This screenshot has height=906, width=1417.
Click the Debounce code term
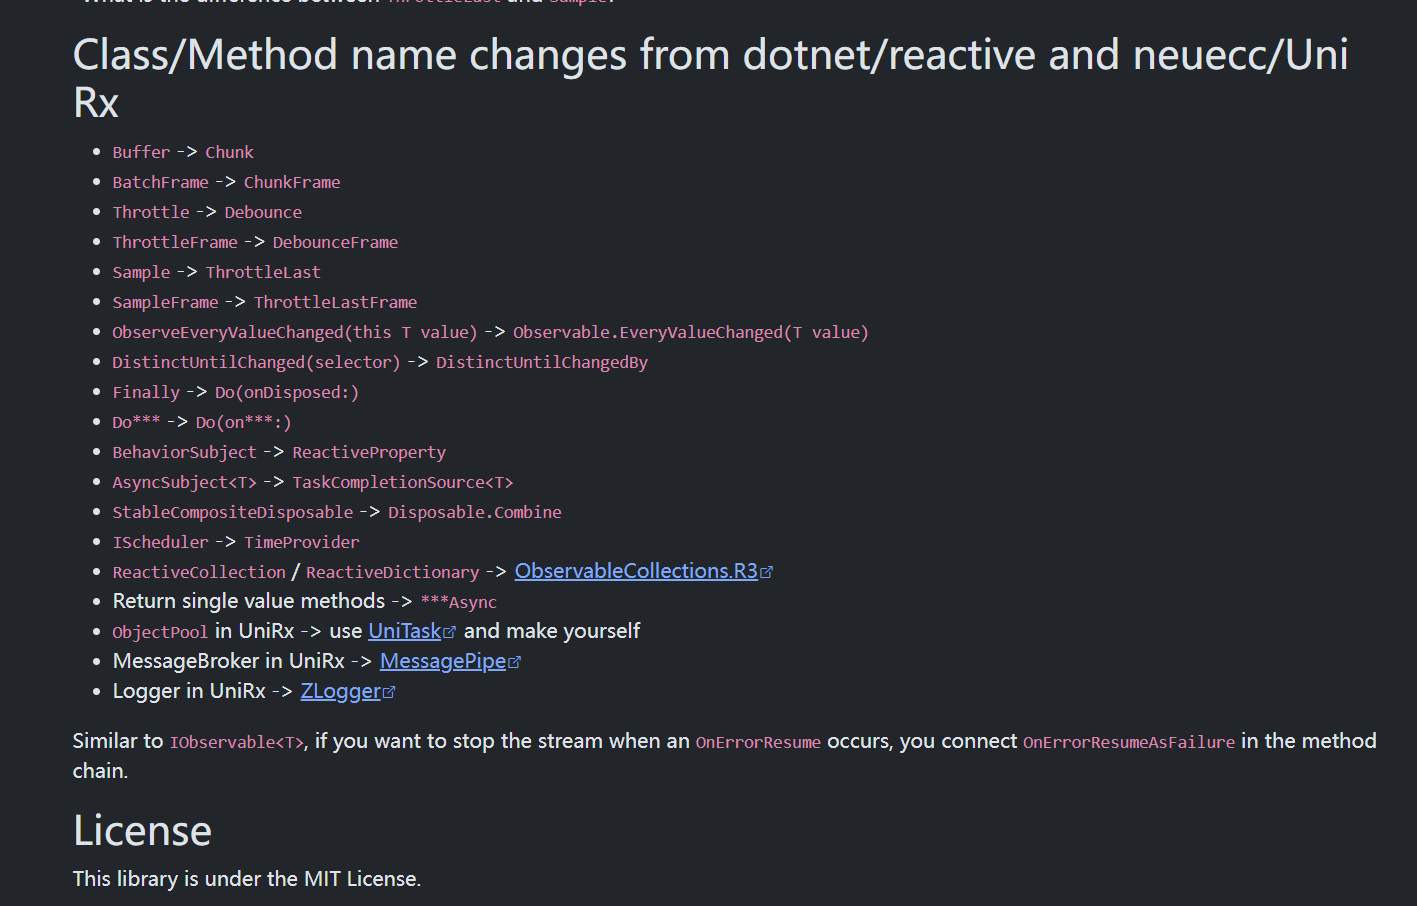[x=263, y=212]
